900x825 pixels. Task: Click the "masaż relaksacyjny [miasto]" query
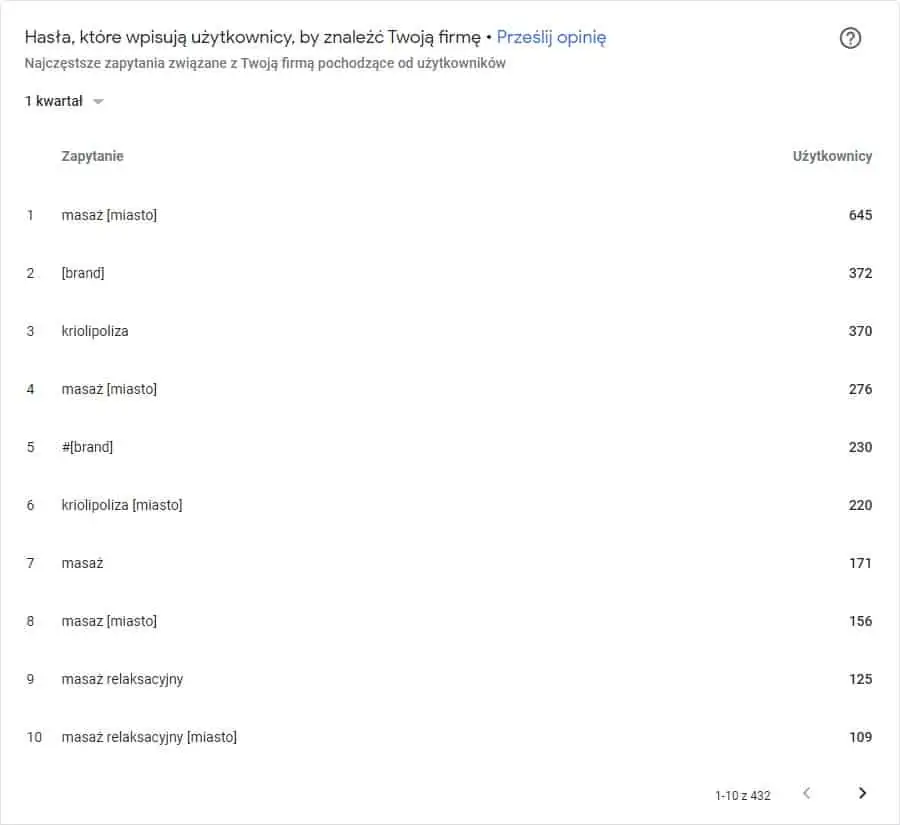[x=149, y=737]
